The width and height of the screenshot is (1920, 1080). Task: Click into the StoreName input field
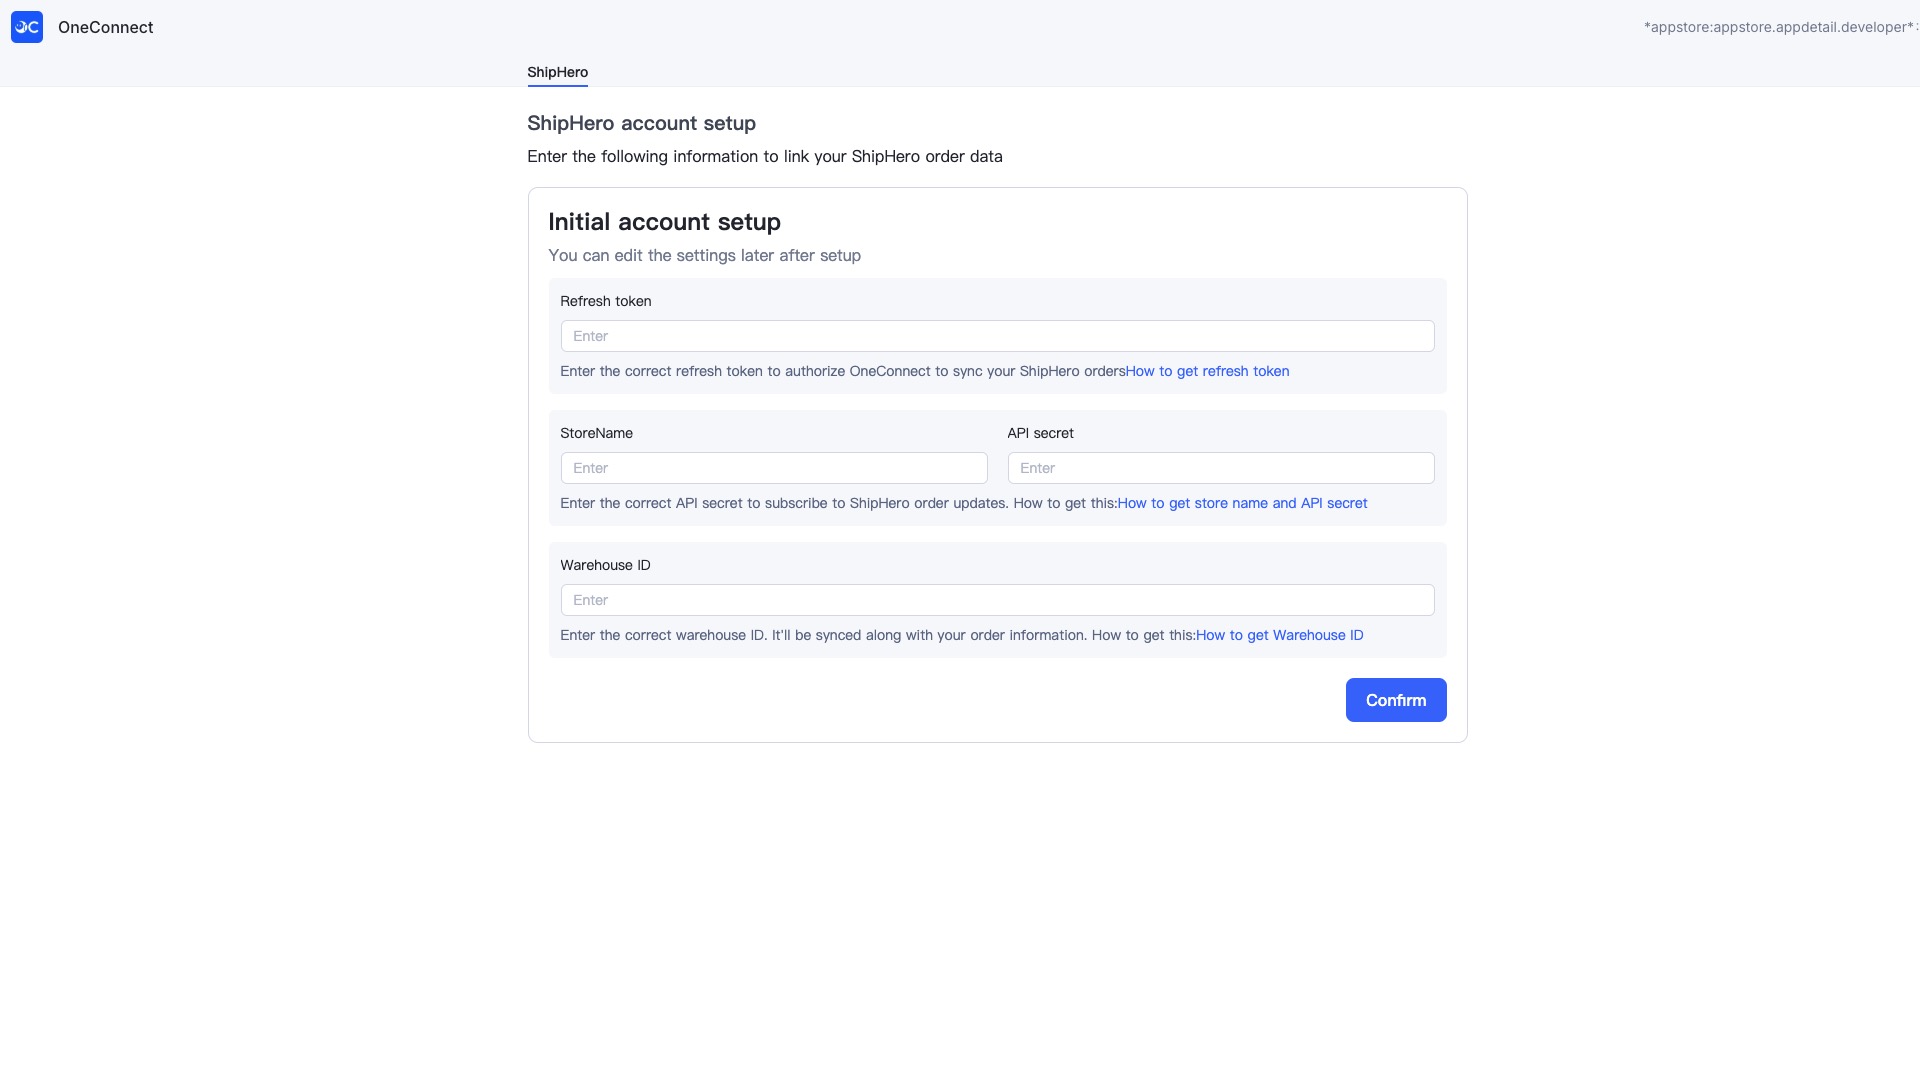[x=773, y=468]
